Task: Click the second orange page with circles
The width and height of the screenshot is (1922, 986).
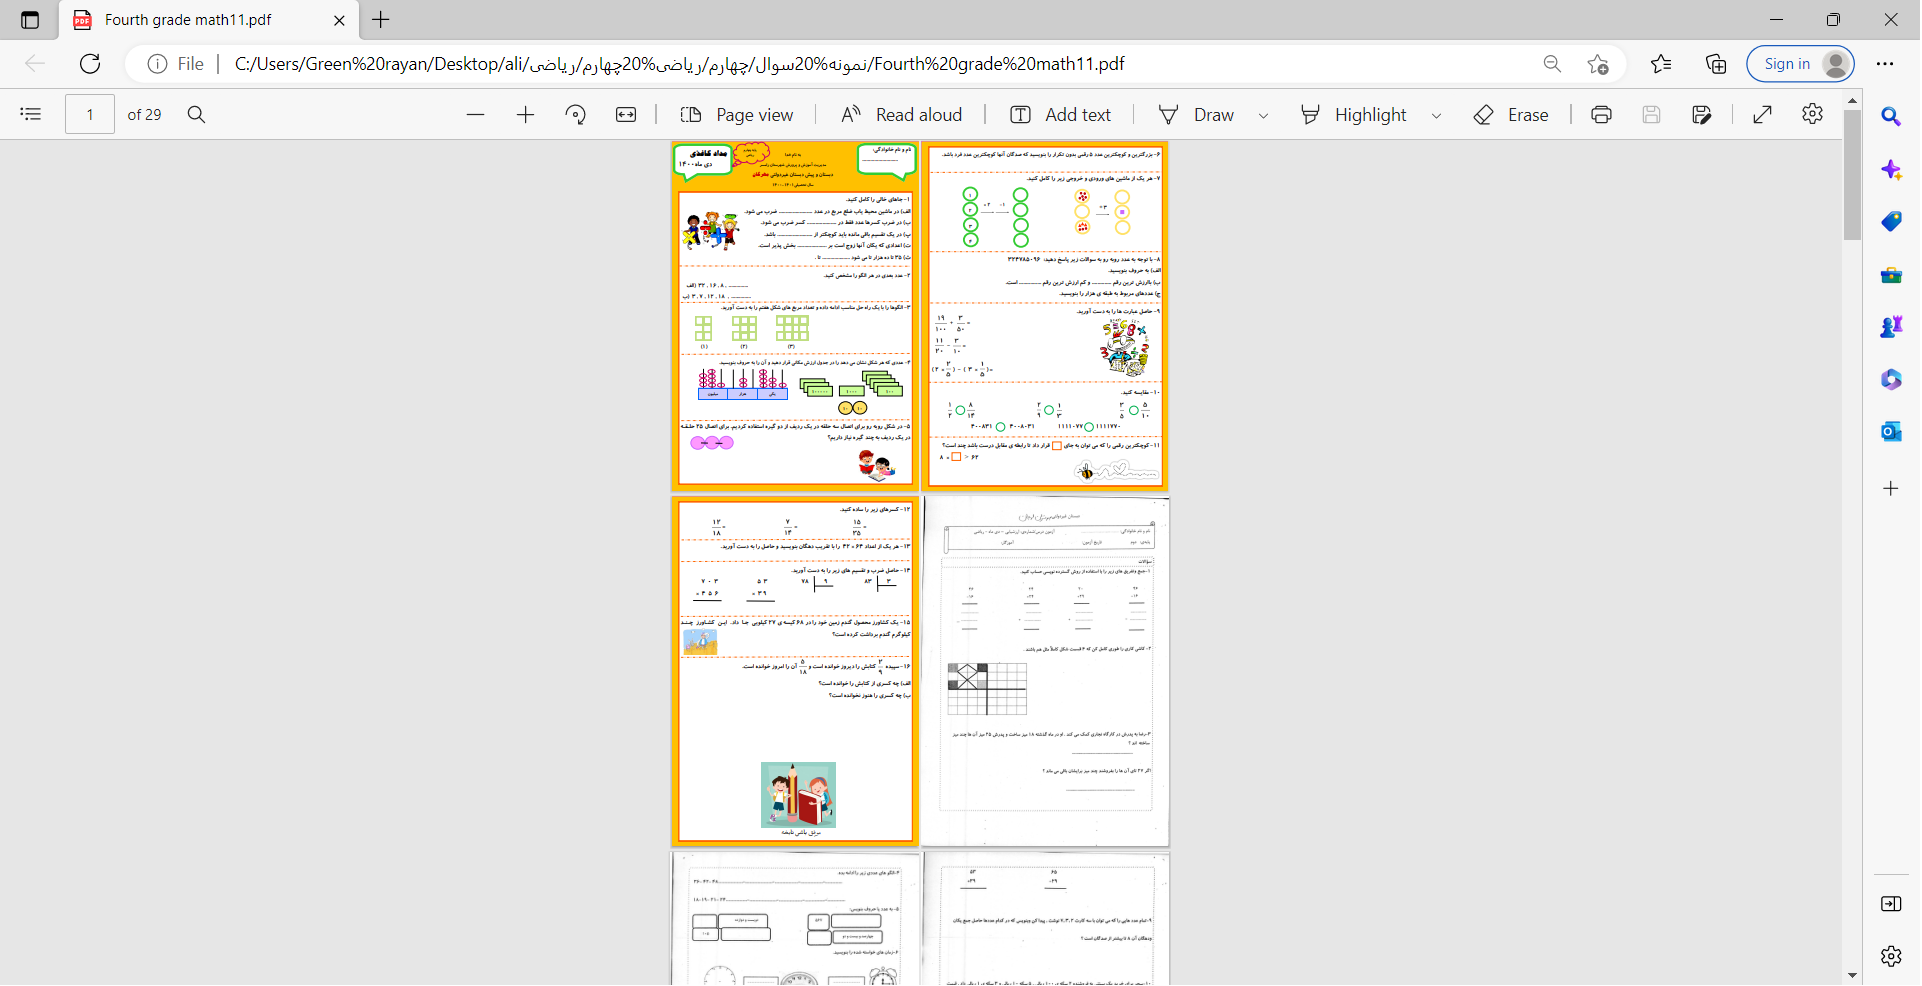Action: (1046, 316)
